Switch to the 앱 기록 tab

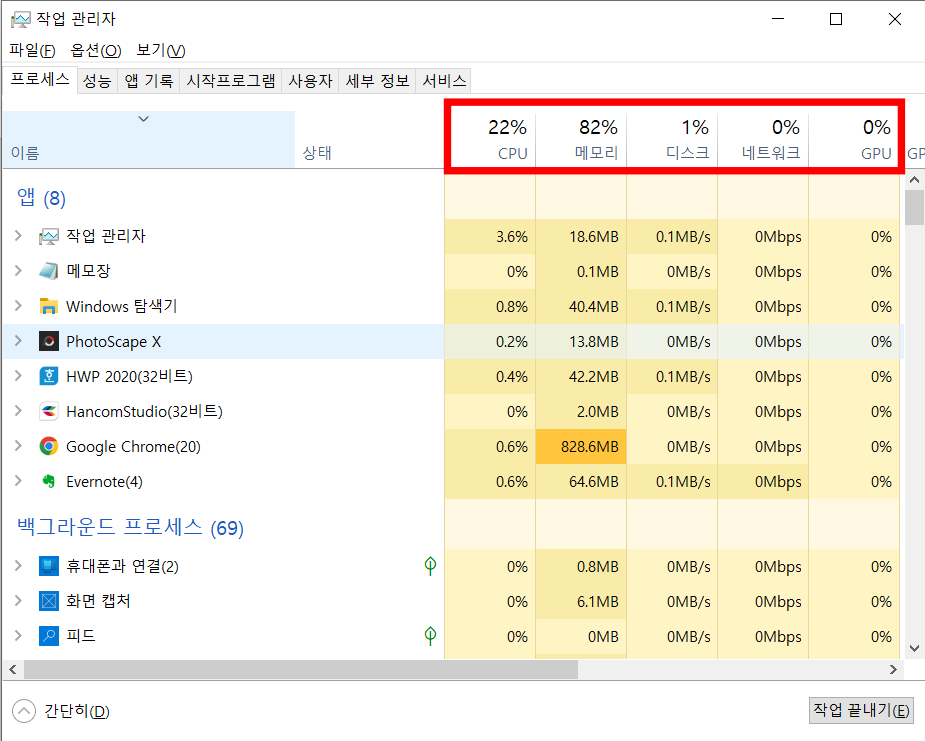[149, 81]
